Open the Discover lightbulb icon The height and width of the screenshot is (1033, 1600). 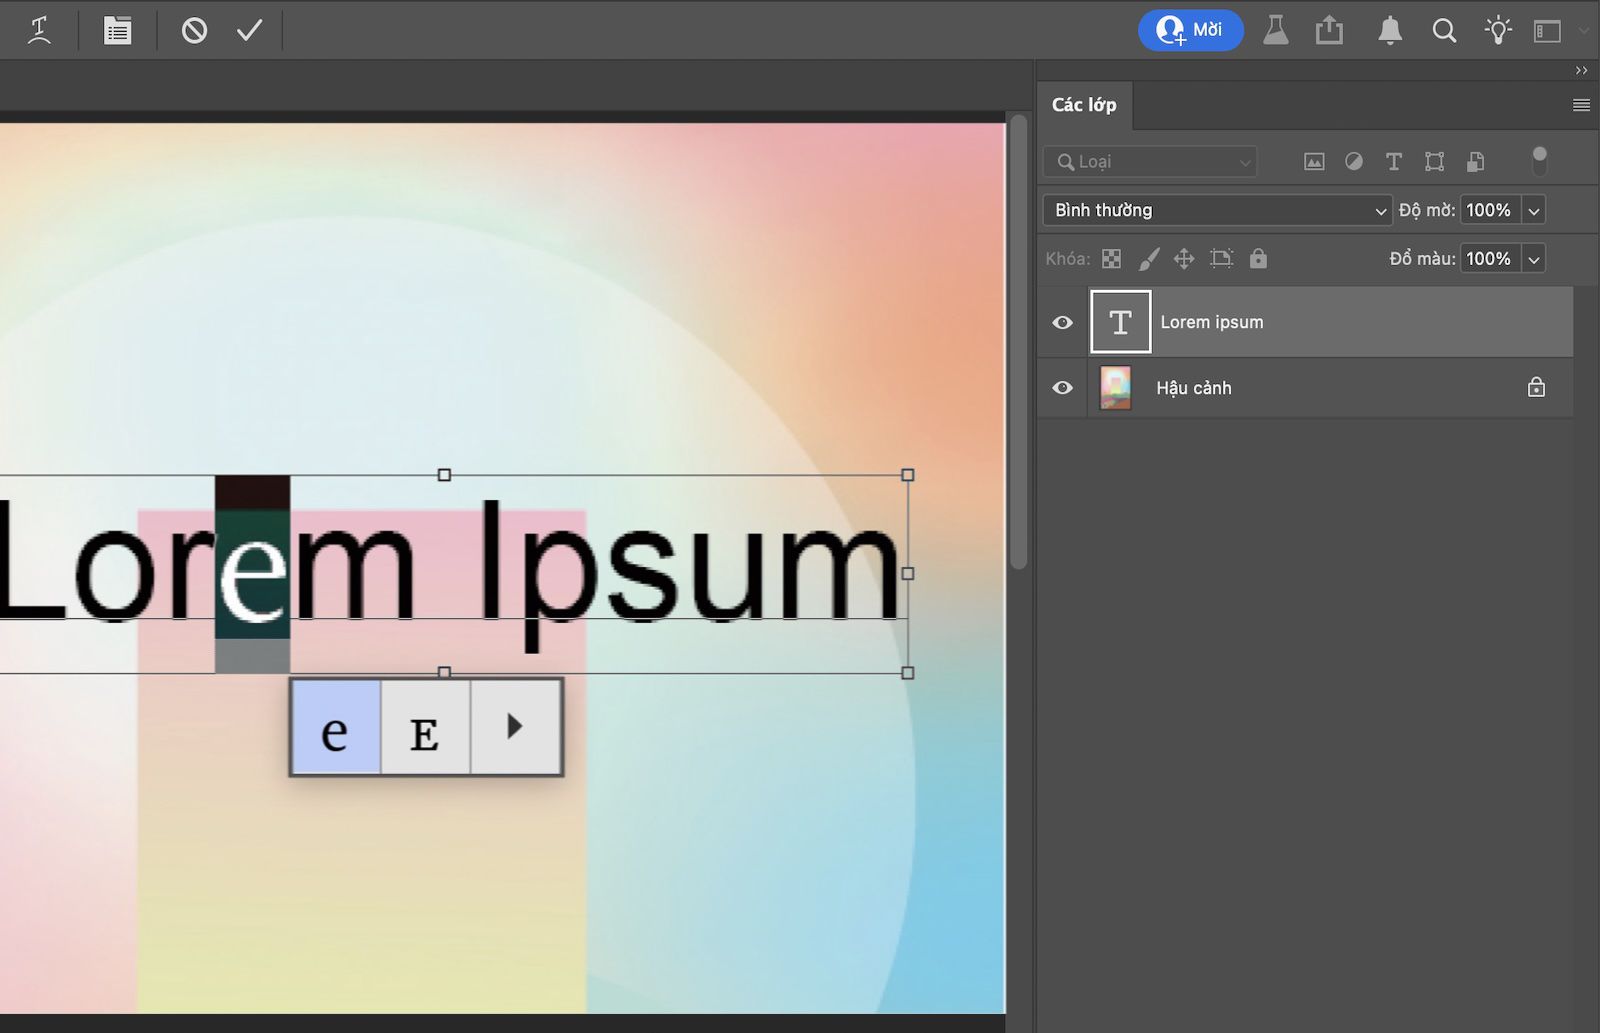[1497, 30]
